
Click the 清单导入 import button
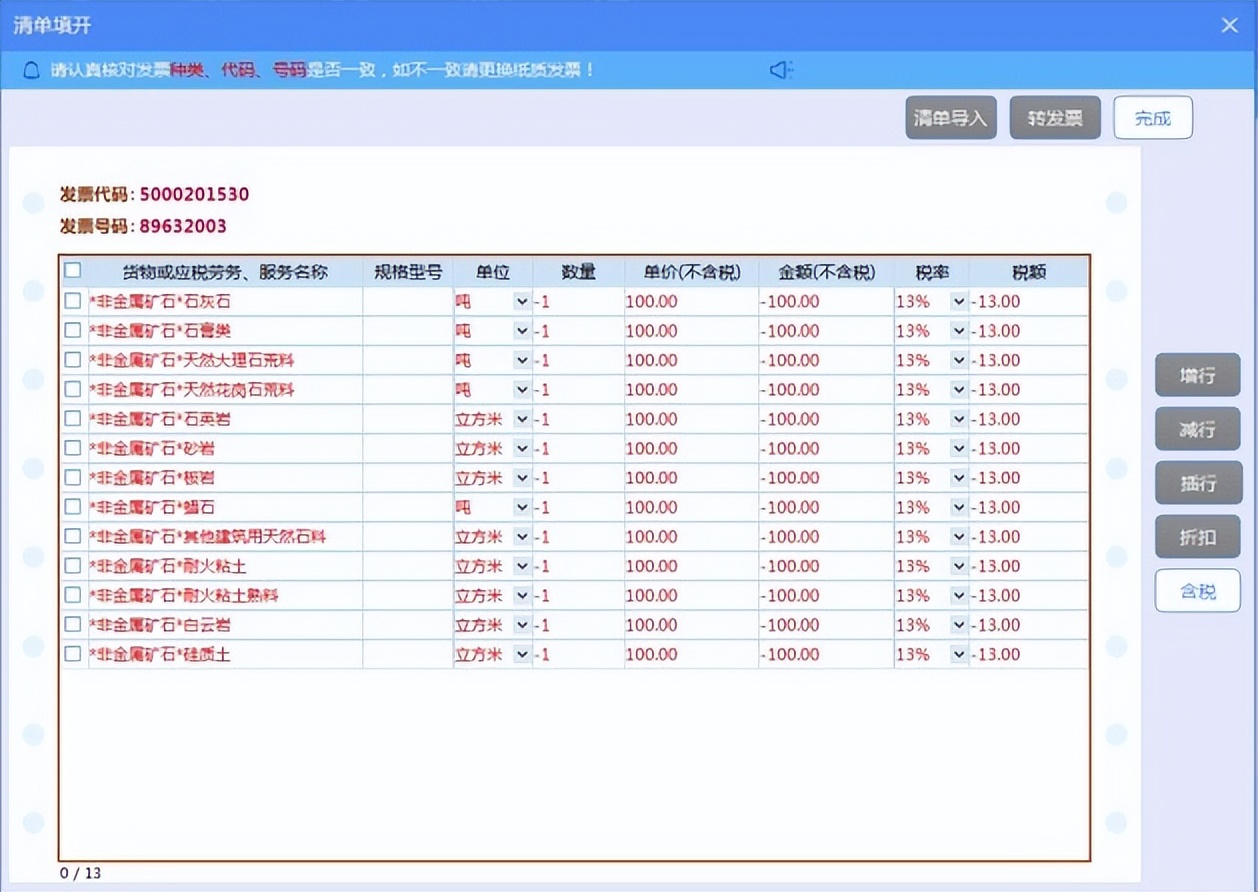[x=949, y=117]
